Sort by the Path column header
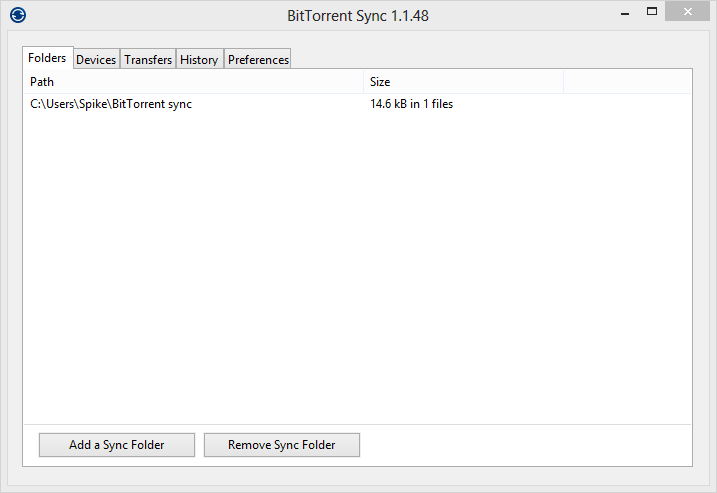717x493 pixels. [x=194, y=82]
